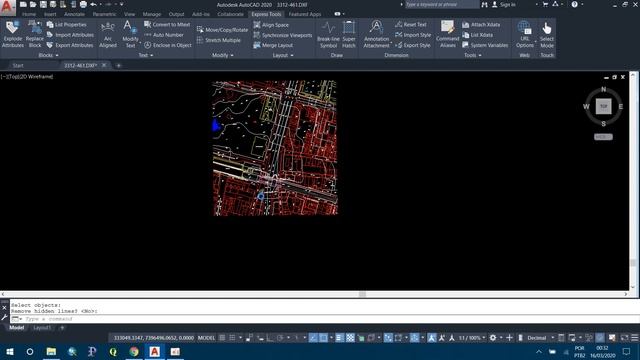Viewport: 640px width, 360px height.
Task: Click Attach Xdata tool
Action: coord(481,24)
